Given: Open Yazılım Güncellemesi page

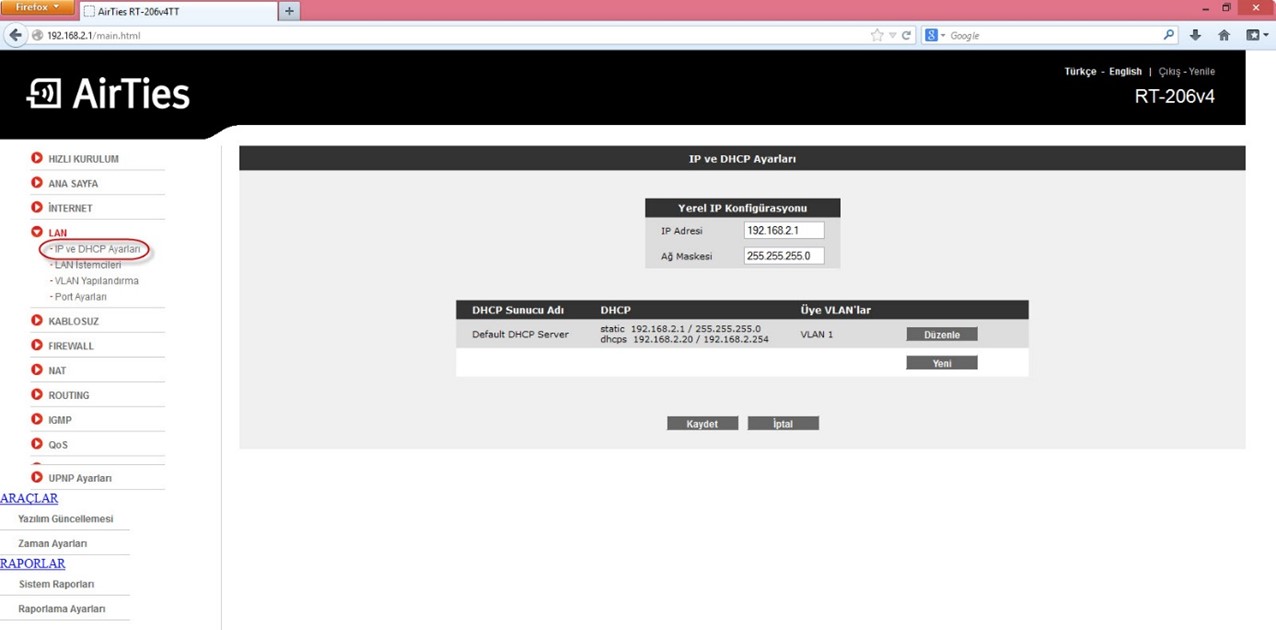Looking at the screenshot, I should [x=66, y=519].
